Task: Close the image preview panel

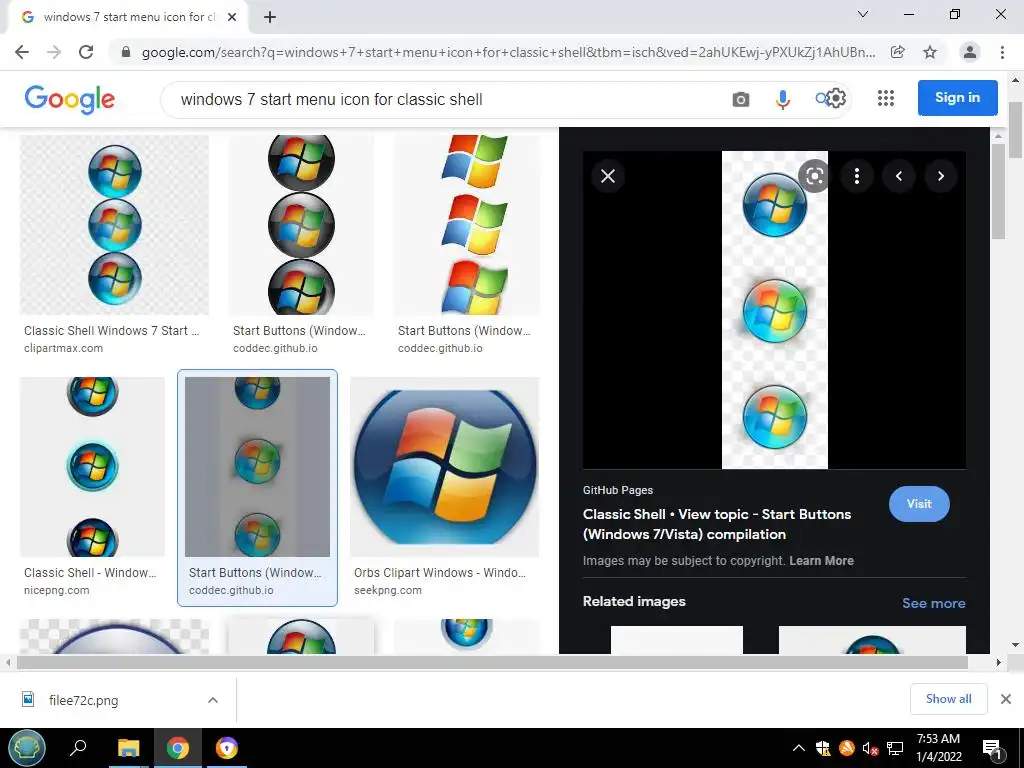Action: pos(607,176)
